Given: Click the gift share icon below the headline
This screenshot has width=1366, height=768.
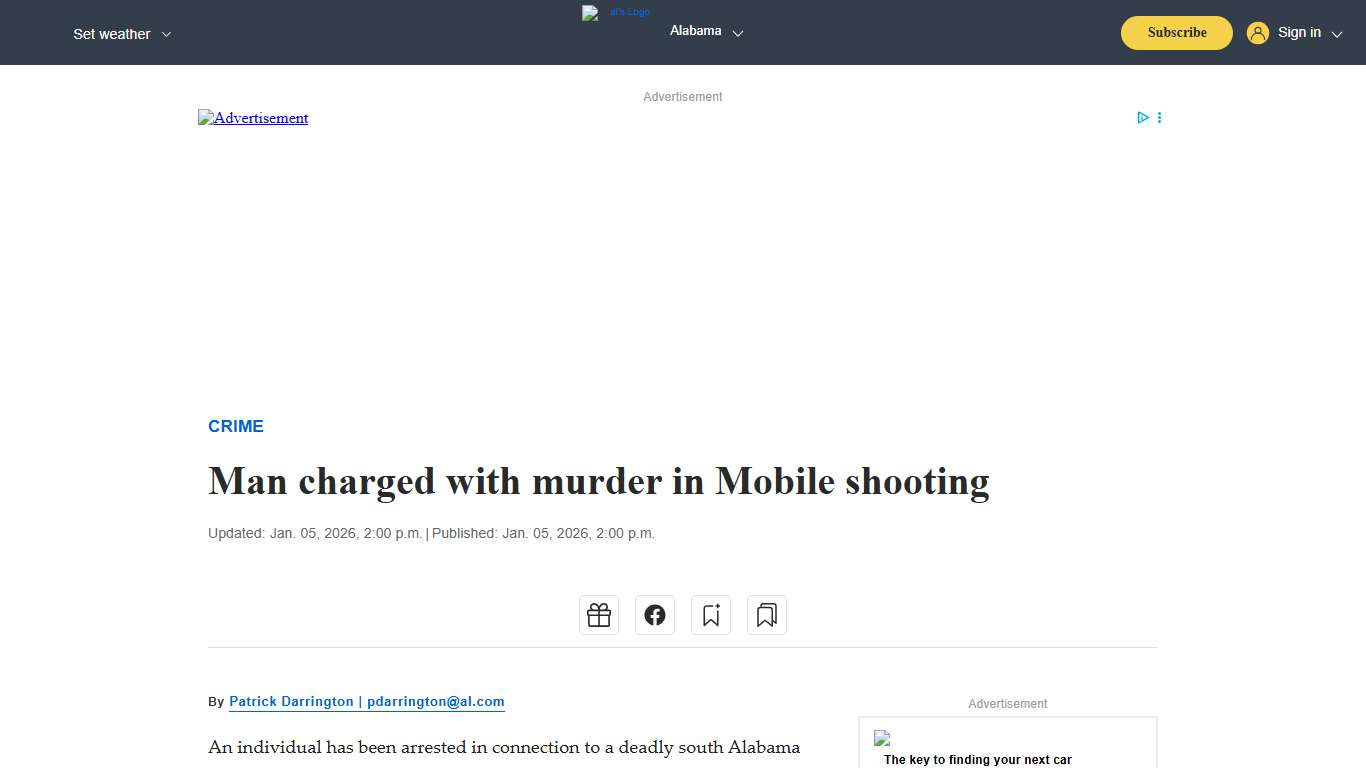Looking at the screenshot, I should [x=598, y=614].
